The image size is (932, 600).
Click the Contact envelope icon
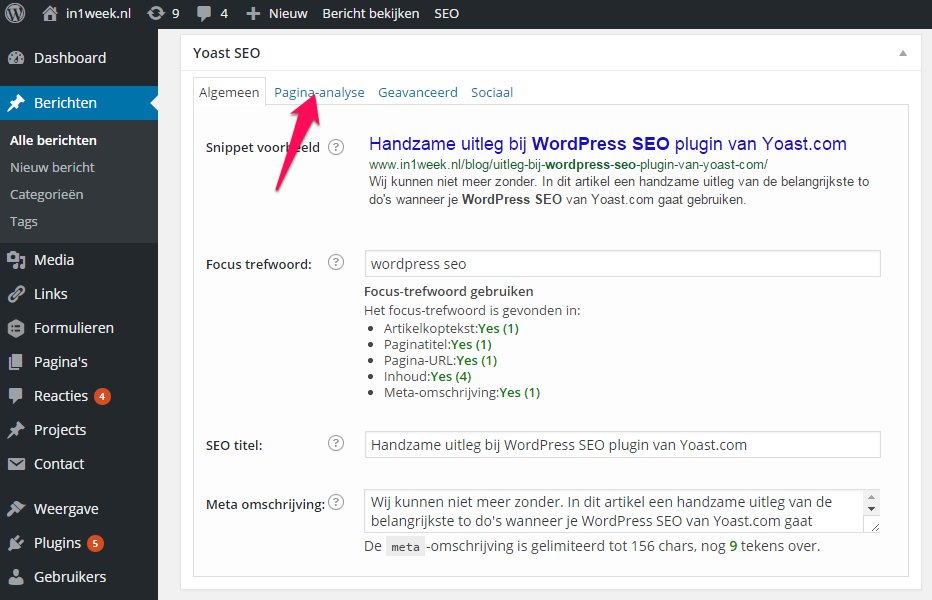16,464
